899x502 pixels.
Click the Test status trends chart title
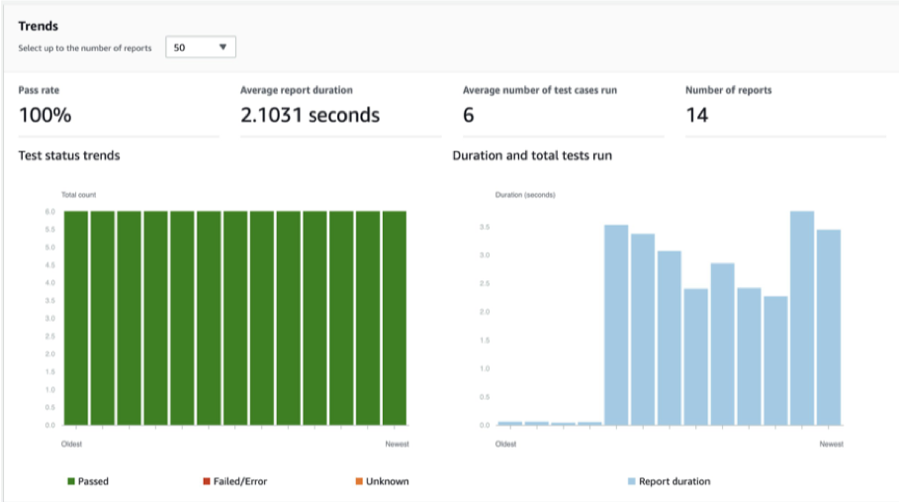[69, 155]
